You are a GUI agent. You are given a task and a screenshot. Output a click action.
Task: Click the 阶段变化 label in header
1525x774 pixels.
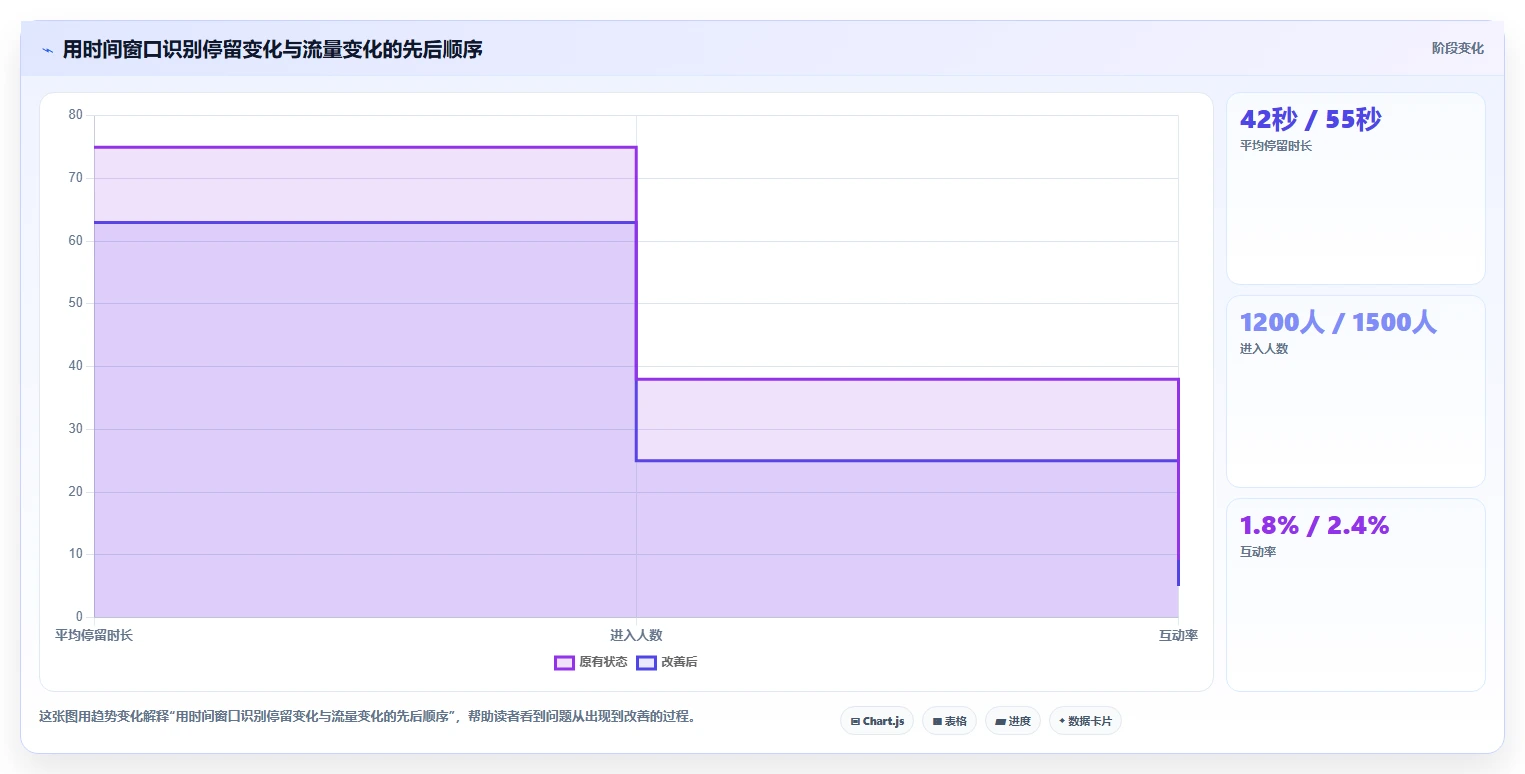pyautogui.click(x=1457, y=48)
